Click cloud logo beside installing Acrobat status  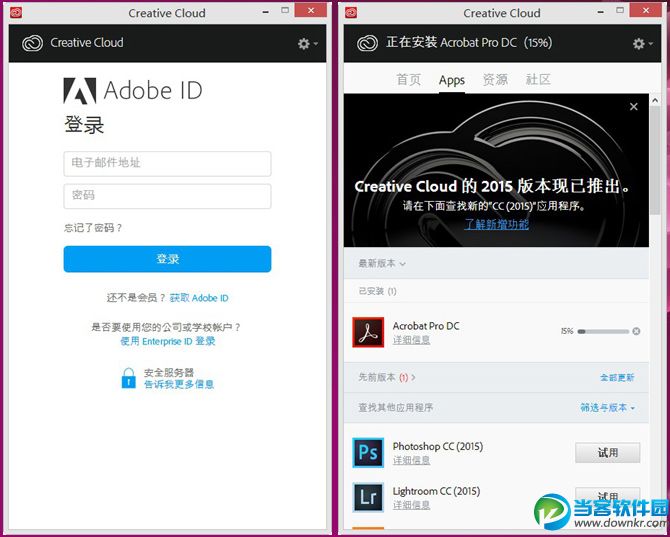click(367, 43)
